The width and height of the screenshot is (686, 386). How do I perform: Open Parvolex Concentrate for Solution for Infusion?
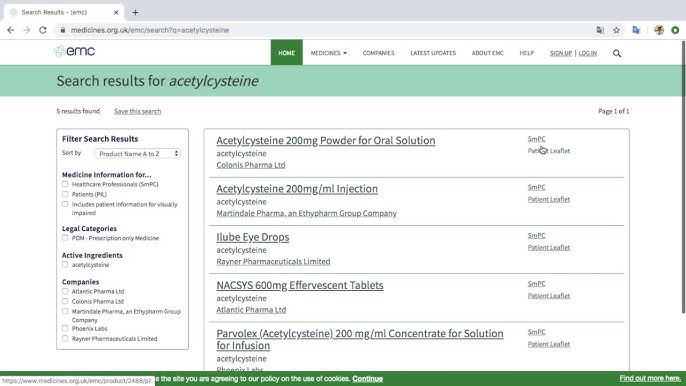click(360, 339)
